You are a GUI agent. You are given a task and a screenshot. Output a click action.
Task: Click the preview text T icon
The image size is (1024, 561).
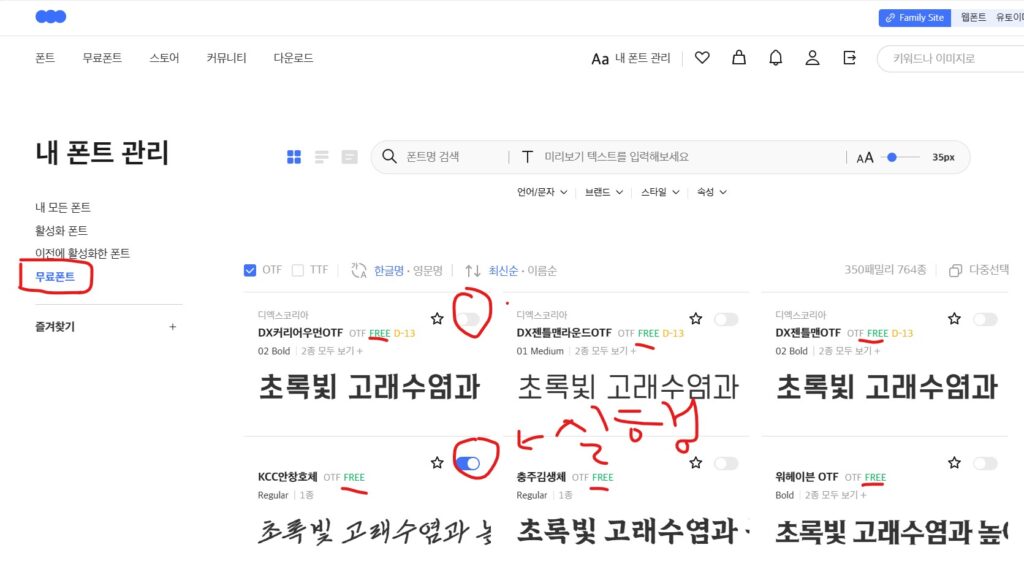pyautogui.click(x=527, y=157)
